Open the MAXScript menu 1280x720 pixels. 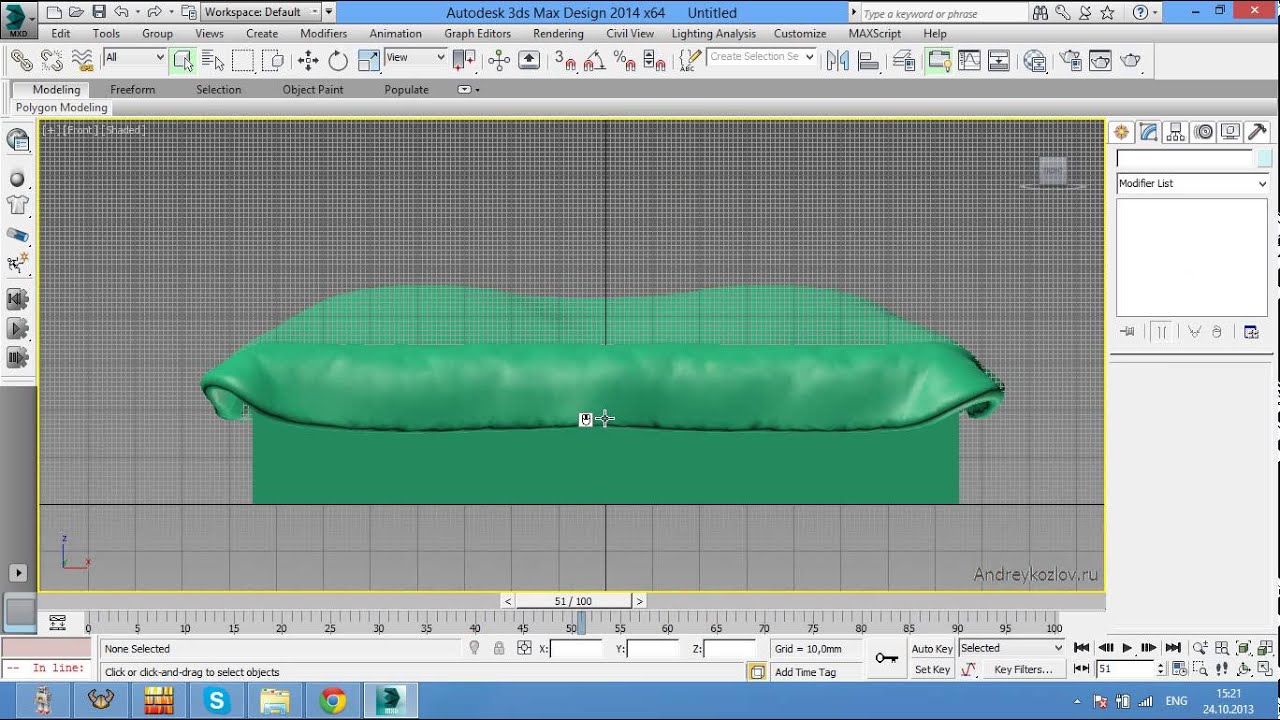tap(874, 33)
